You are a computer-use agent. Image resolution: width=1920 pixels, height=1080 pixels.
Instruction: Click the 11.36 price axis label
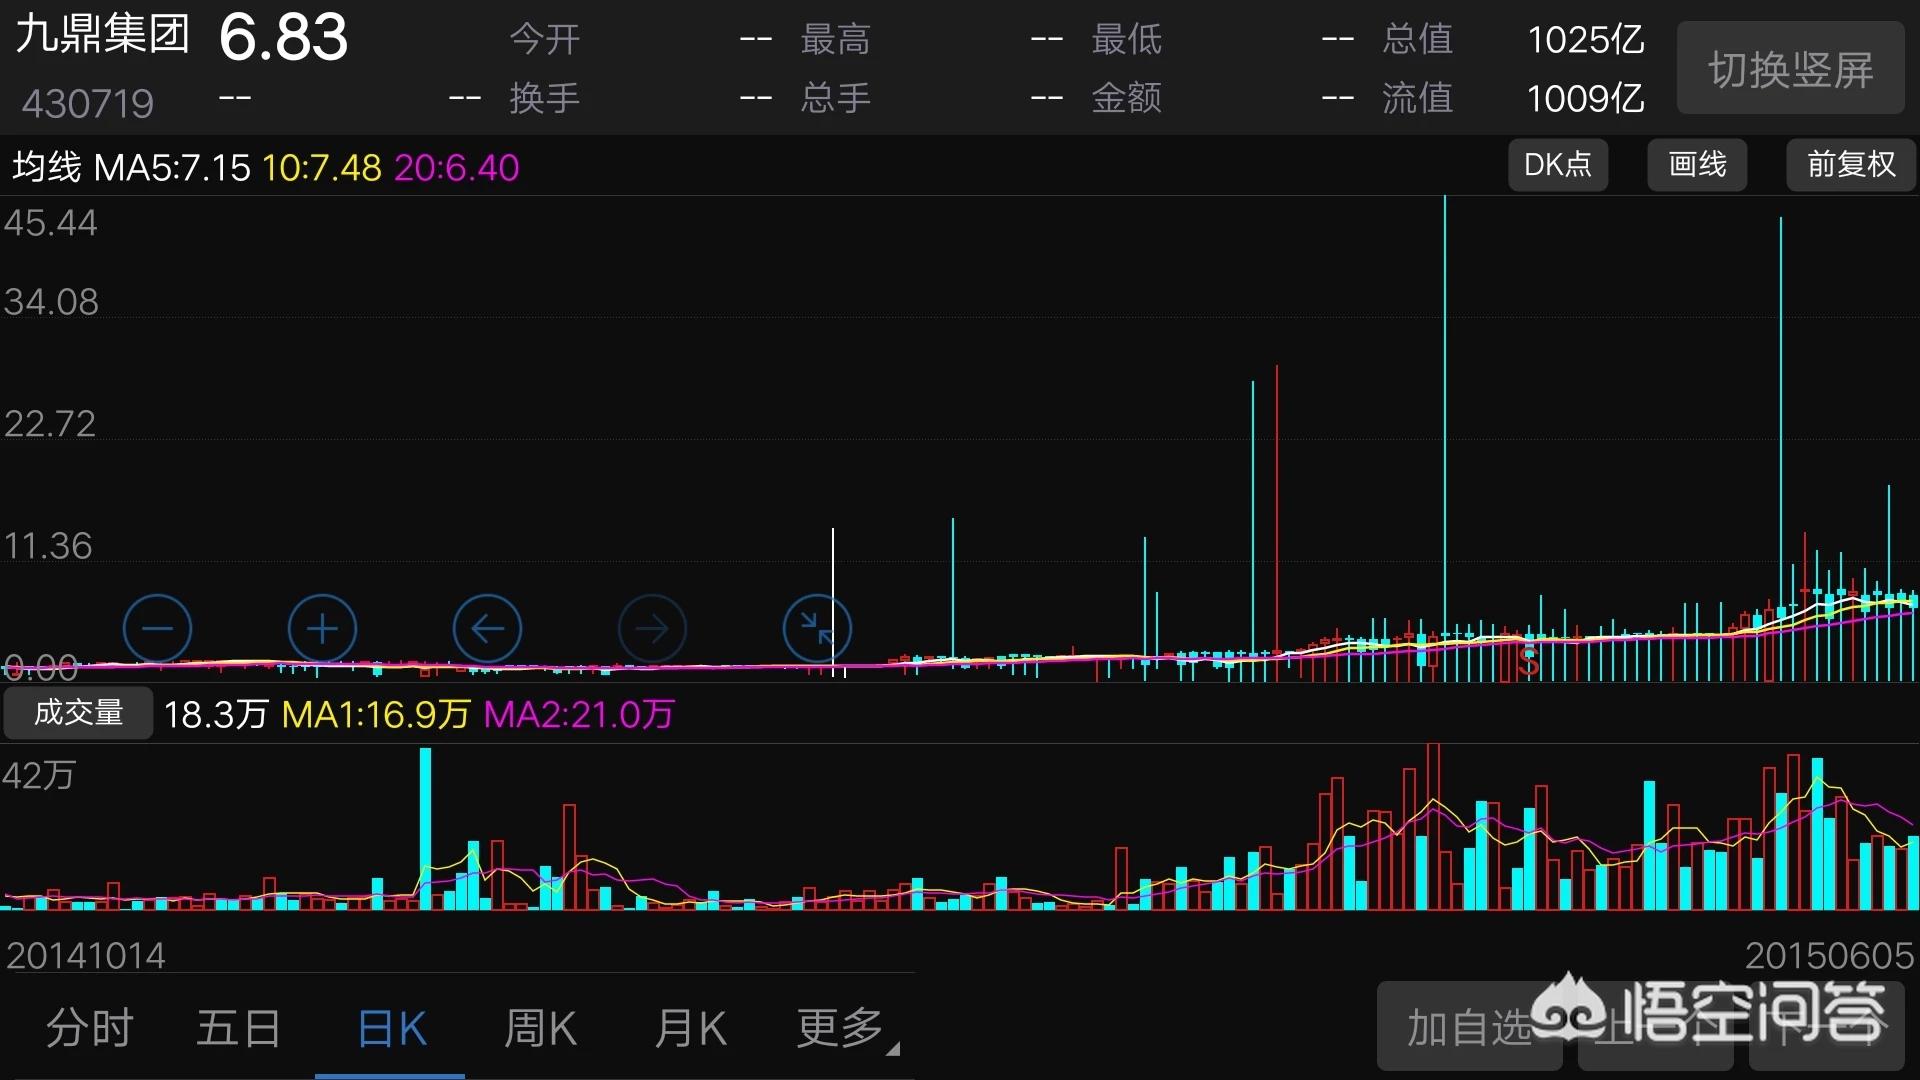point(48,546)
